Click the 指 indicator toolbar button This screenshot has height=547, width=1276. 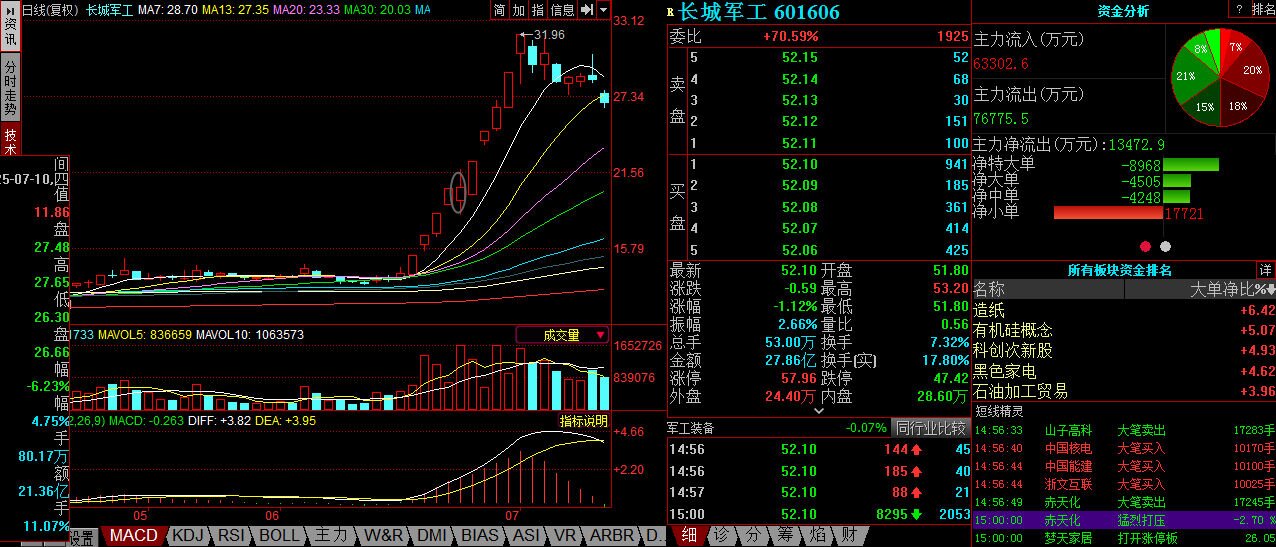[x=537, y=10]
